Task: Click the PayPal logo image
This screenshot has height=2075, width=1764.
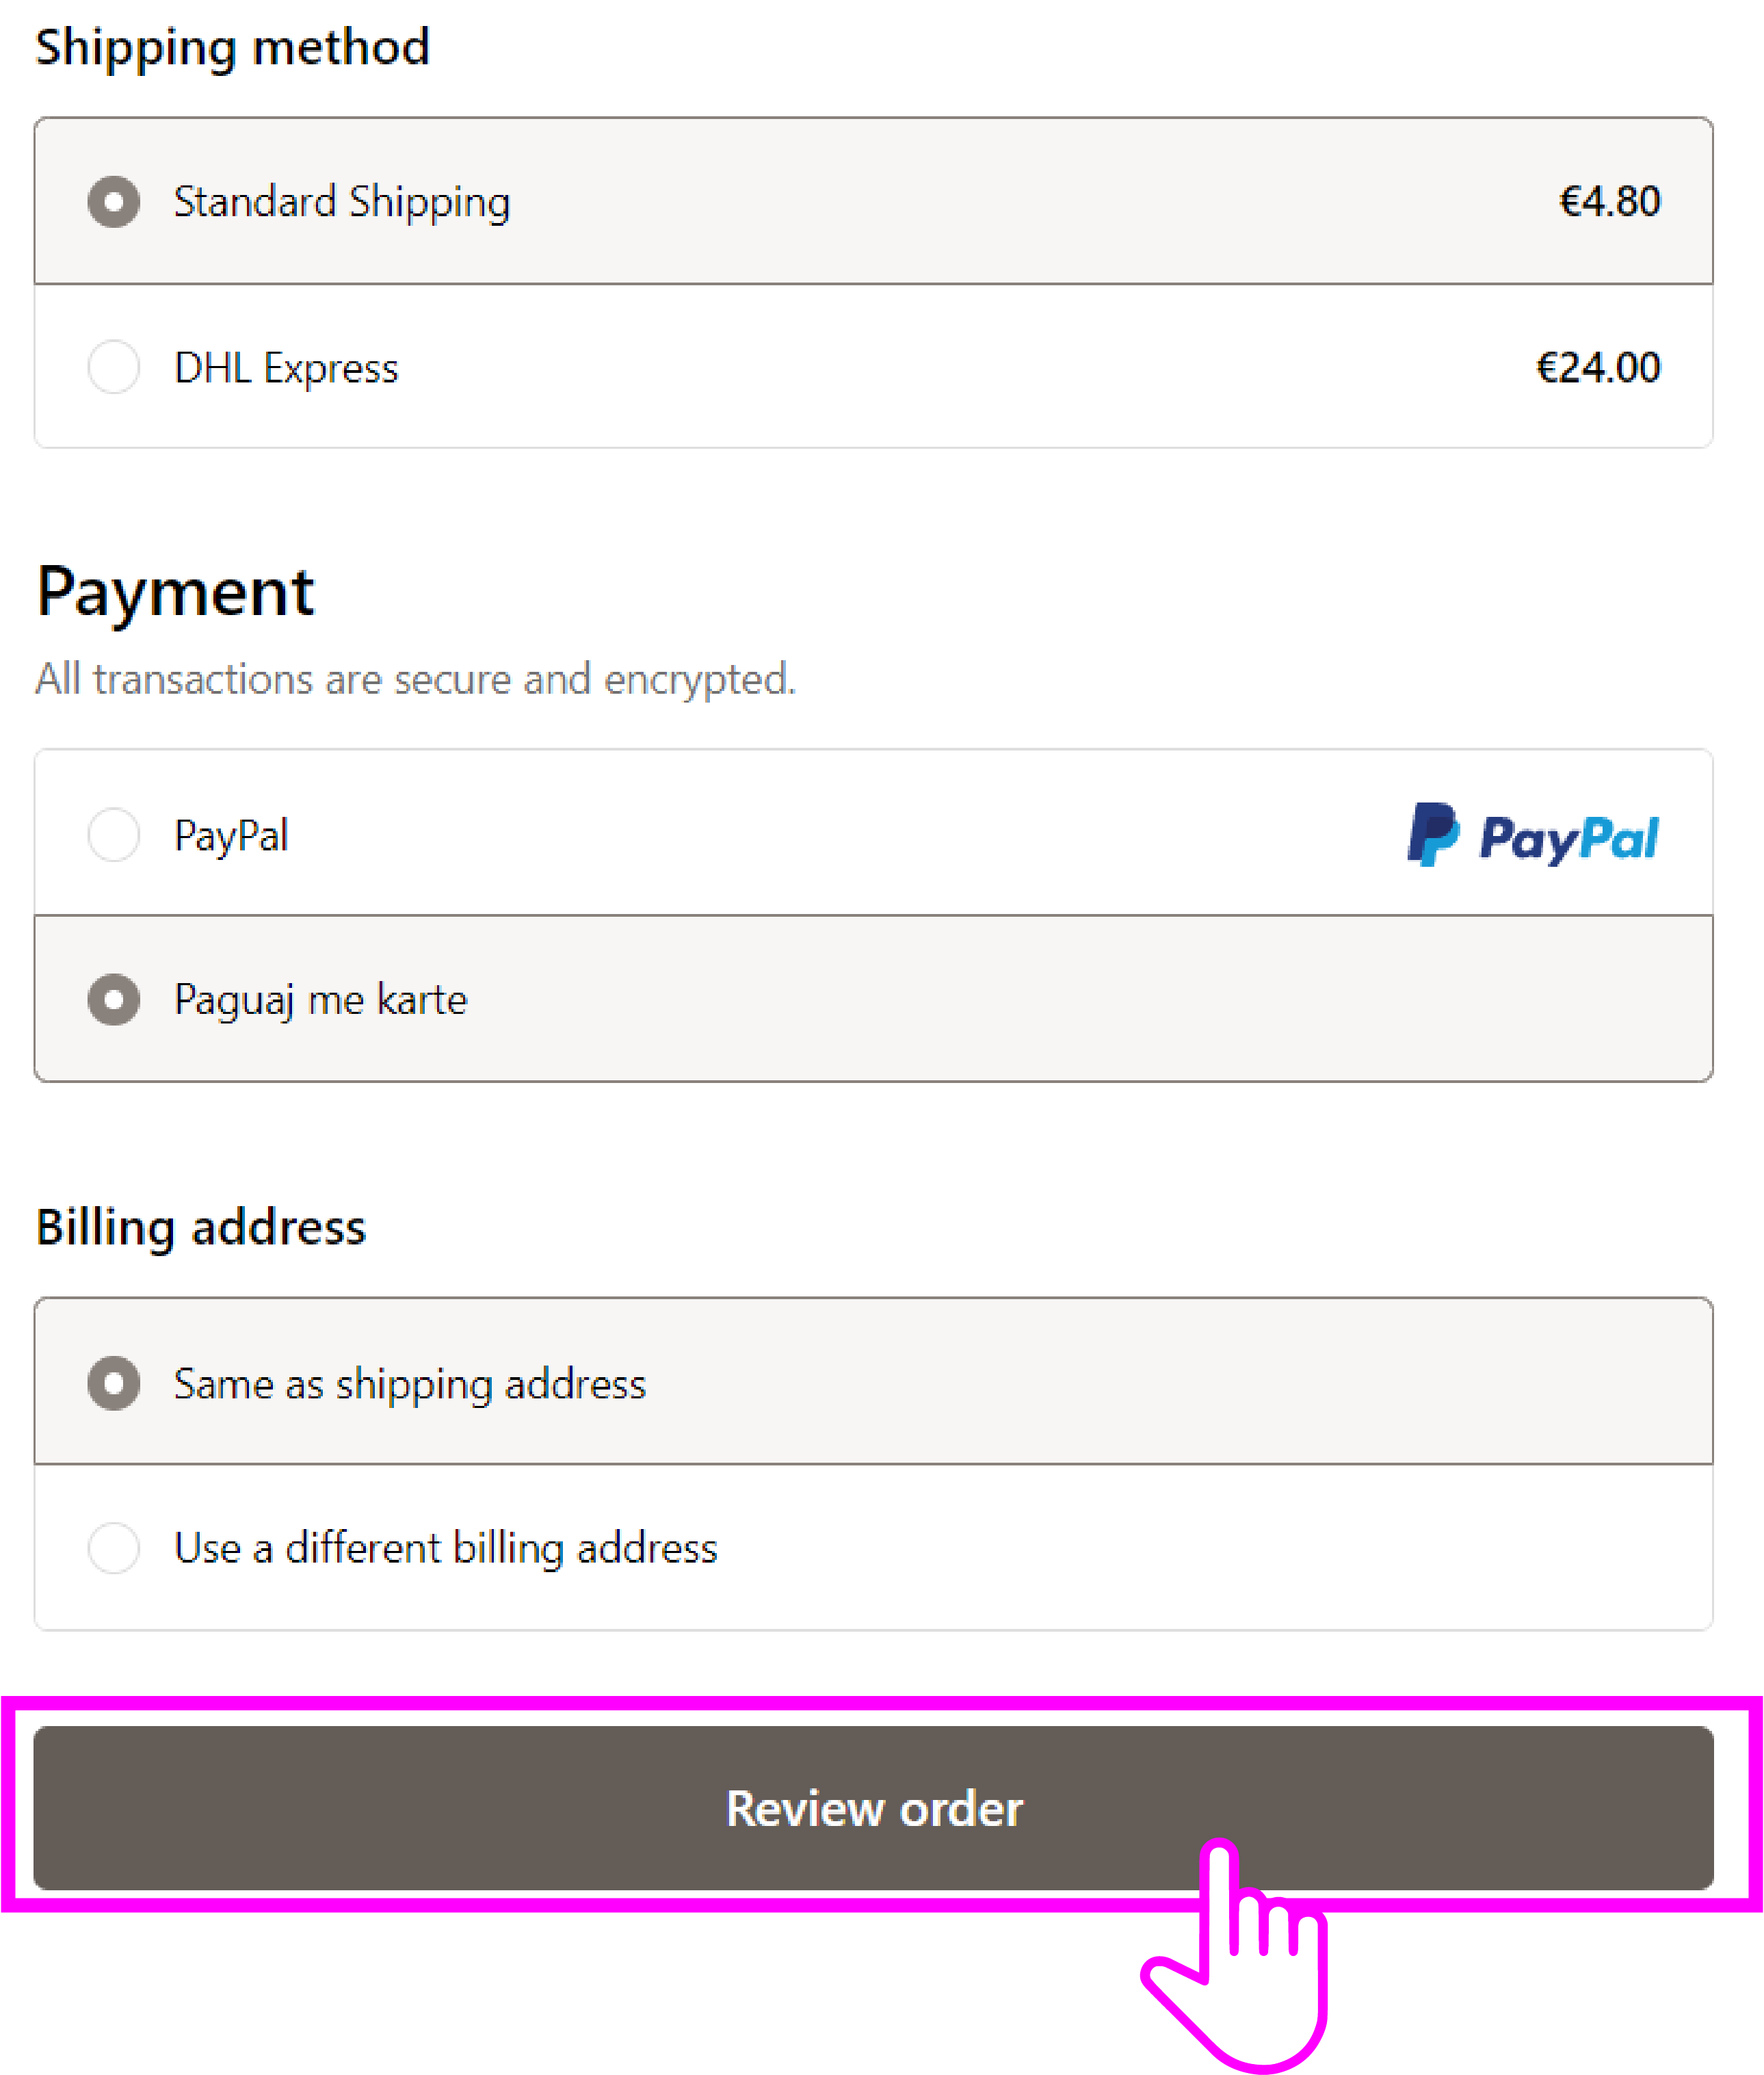Action: (1532, 835)
